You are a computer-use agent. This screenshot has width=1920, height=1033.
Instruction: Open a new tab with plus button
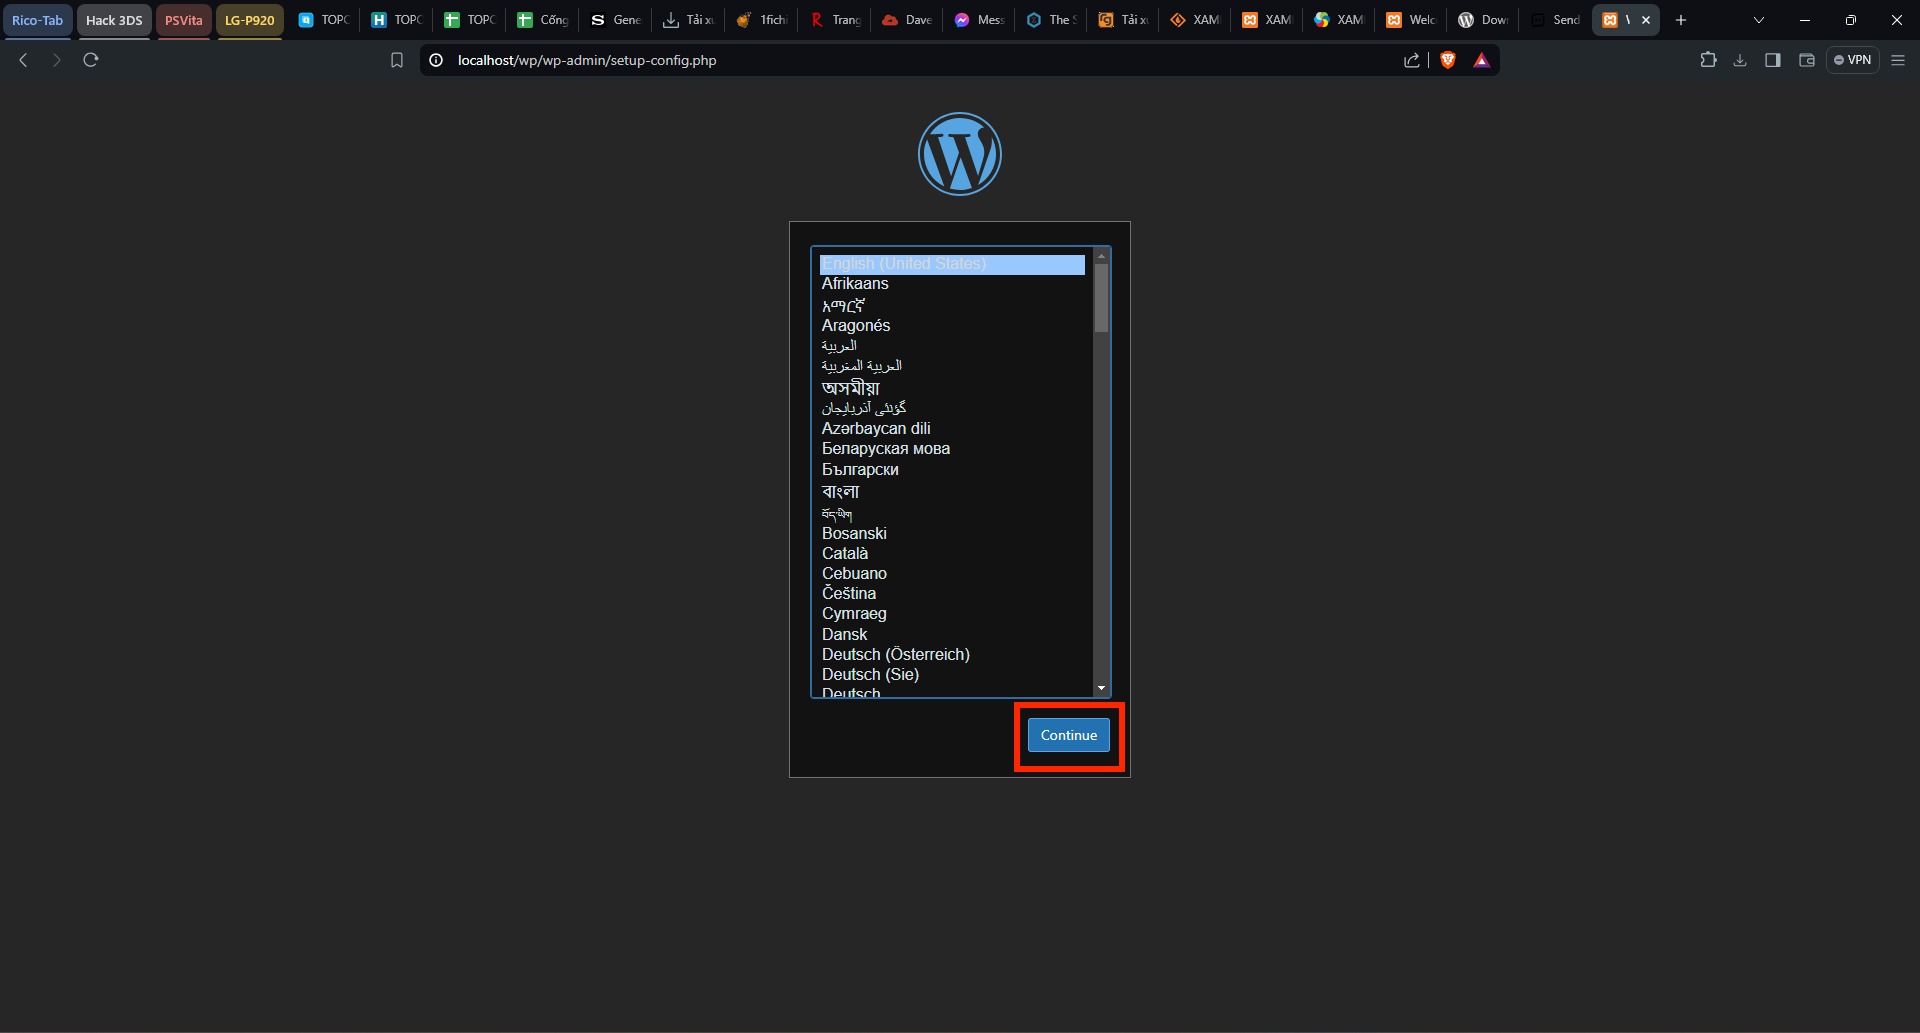pos(1681,20)
